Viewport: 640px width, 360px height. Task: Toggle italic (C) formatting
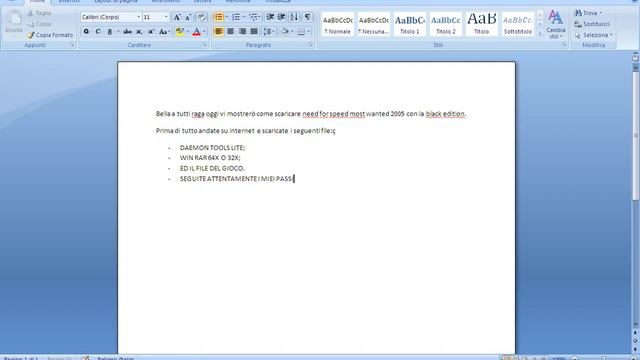tap(98, 31)
